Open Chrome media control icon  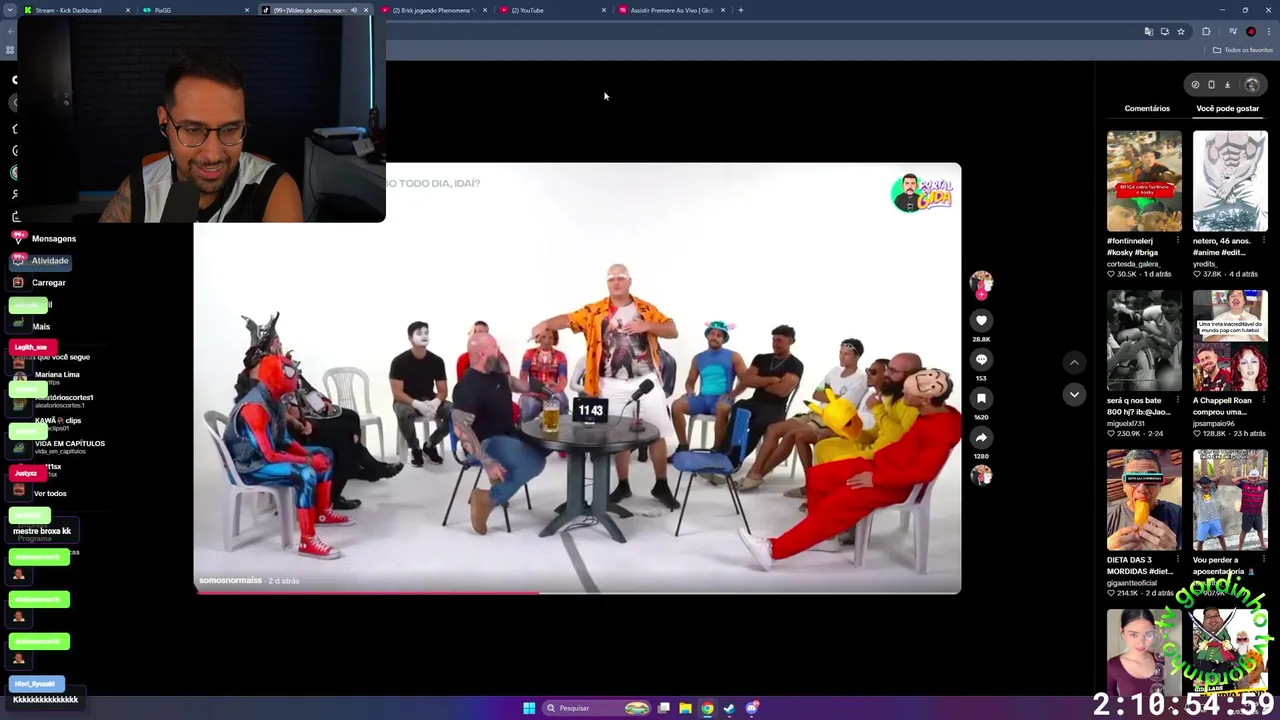1231,31
